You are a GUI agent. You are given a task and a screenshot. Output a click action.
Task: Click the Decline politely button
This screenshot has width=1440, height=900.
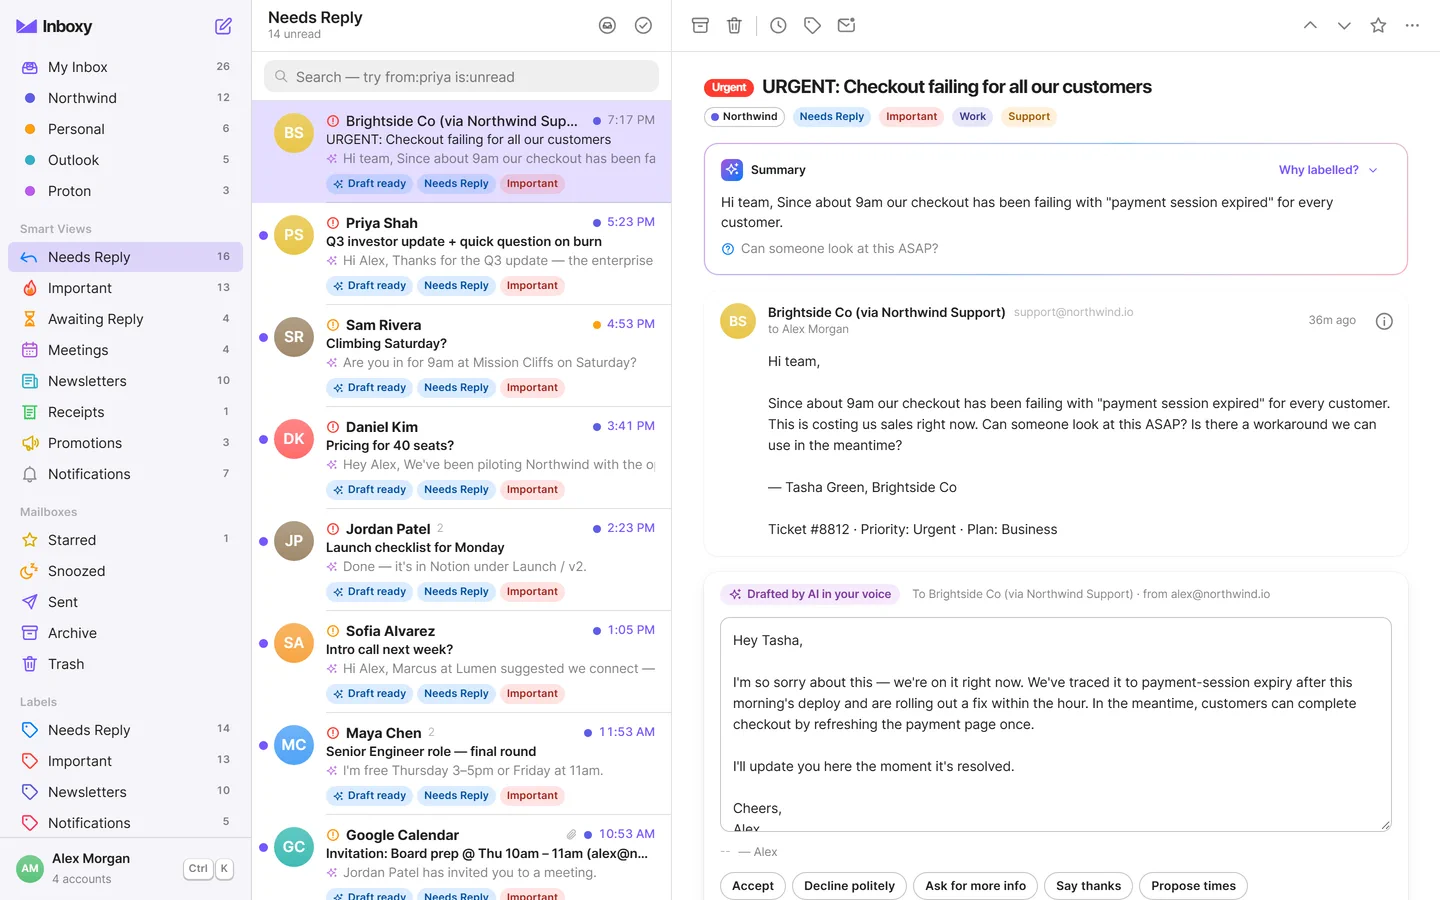click(849, 886)
